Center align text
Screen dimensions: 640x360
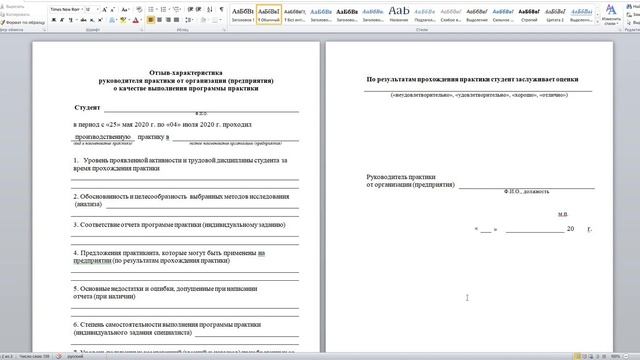point(159,20)
